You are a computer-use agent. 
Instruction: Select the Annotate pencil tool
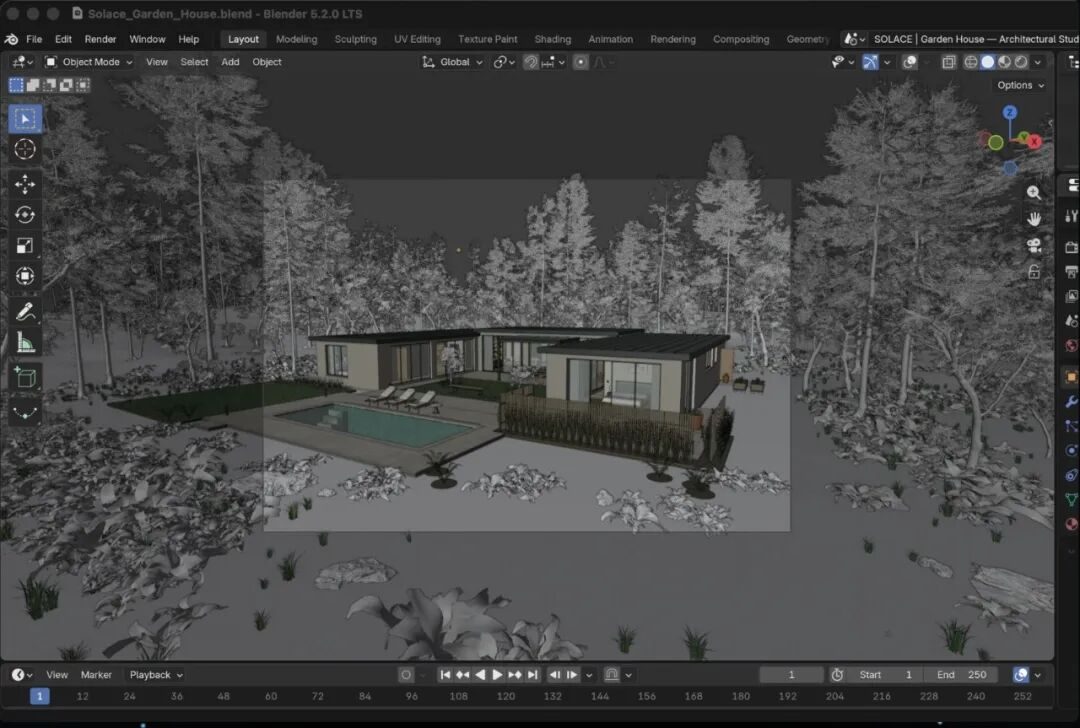[25, 311]
